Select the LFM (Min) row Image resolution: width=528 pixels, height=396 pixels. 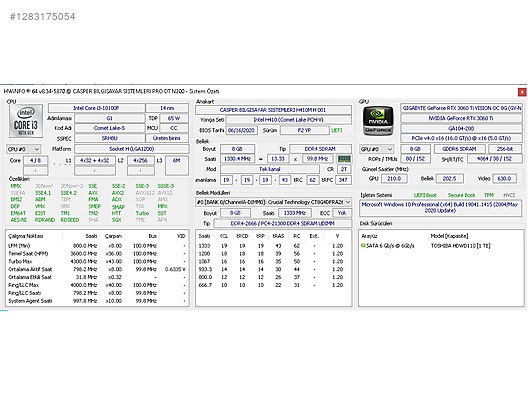97,246
